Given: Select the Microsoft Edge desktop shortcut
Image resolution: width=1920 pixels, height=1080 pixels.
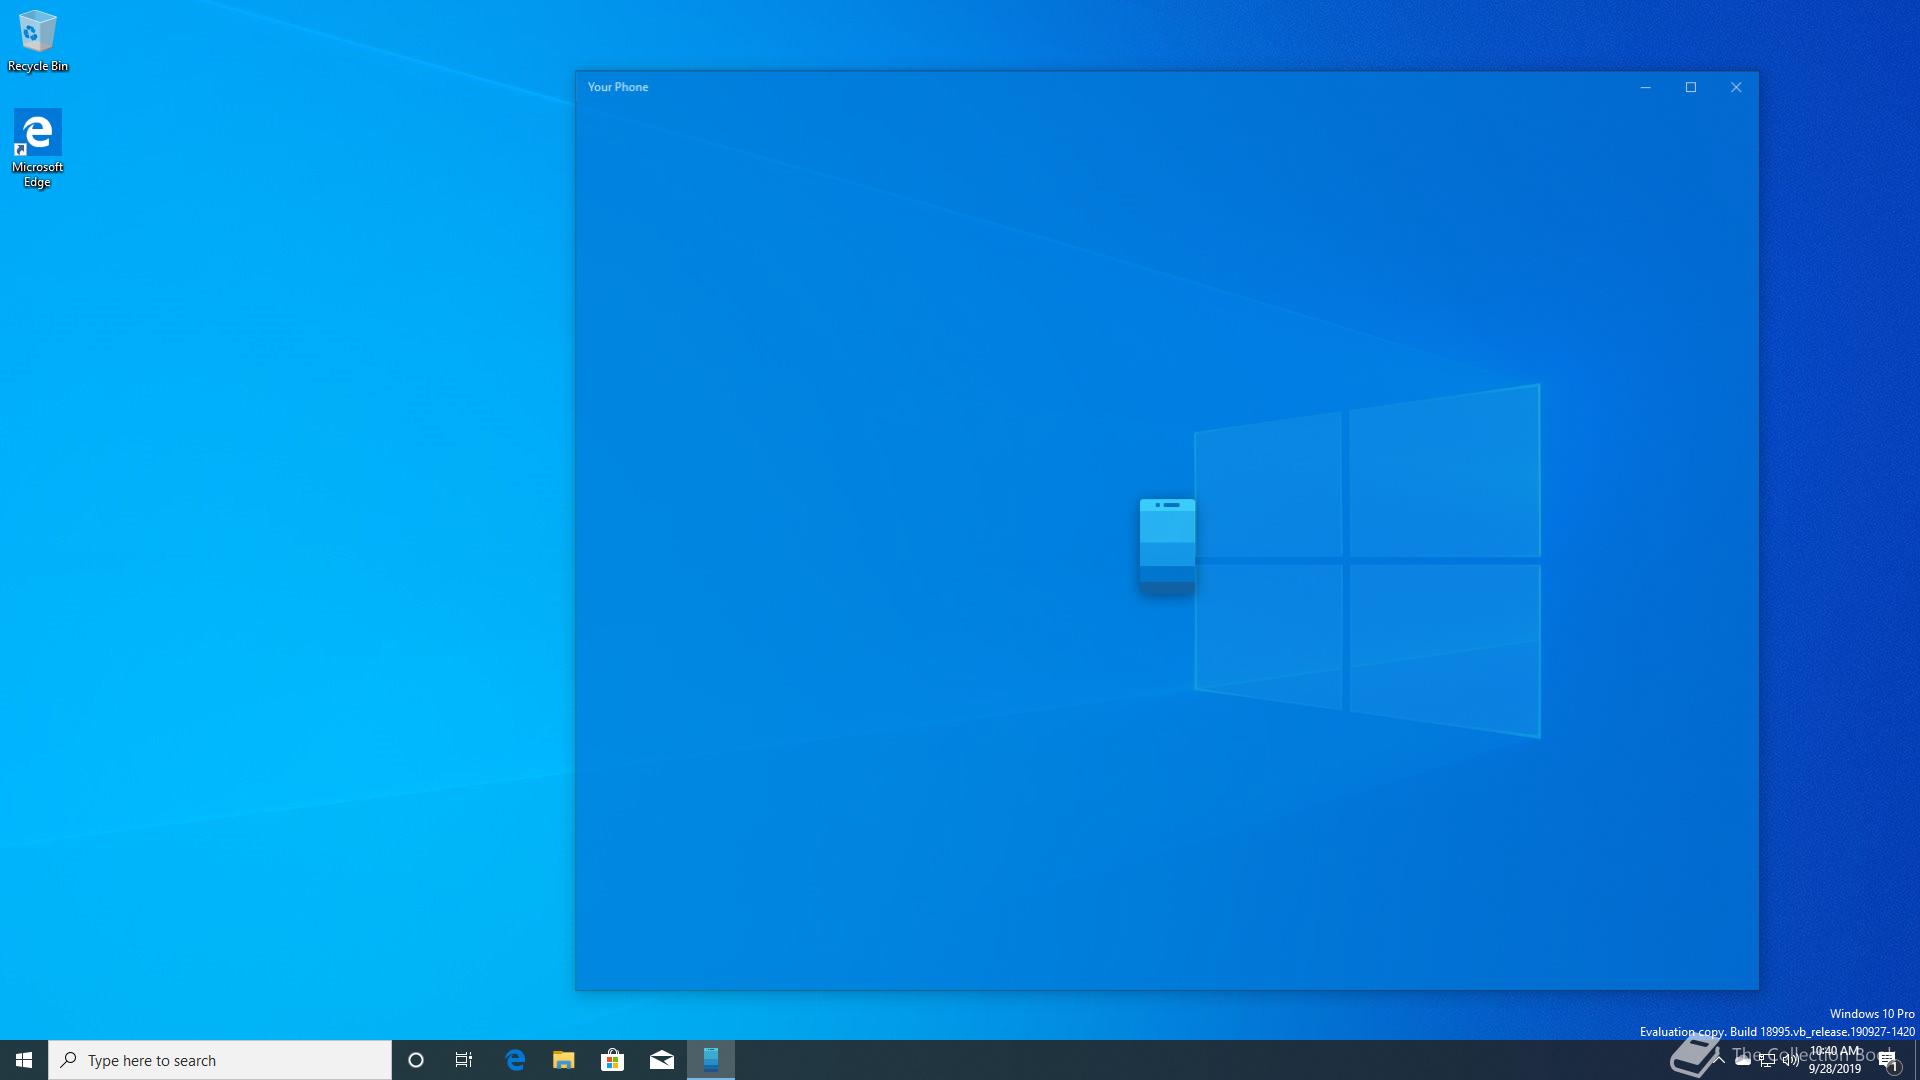Looking at the screenshot, I should pyautogui.click(x=37, y=147).
